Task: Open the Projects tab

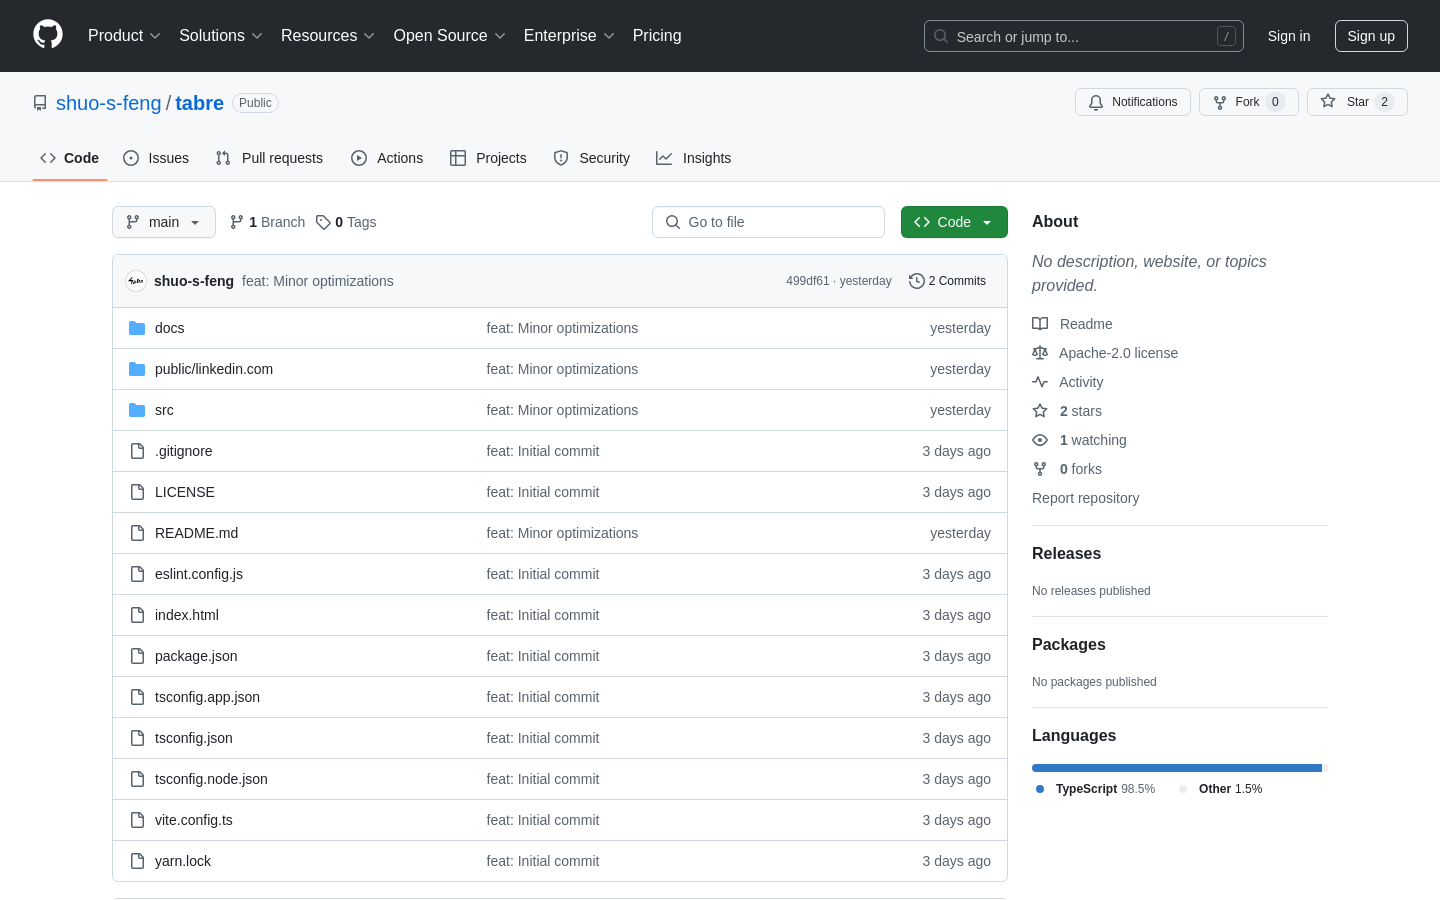Action: 488,158
